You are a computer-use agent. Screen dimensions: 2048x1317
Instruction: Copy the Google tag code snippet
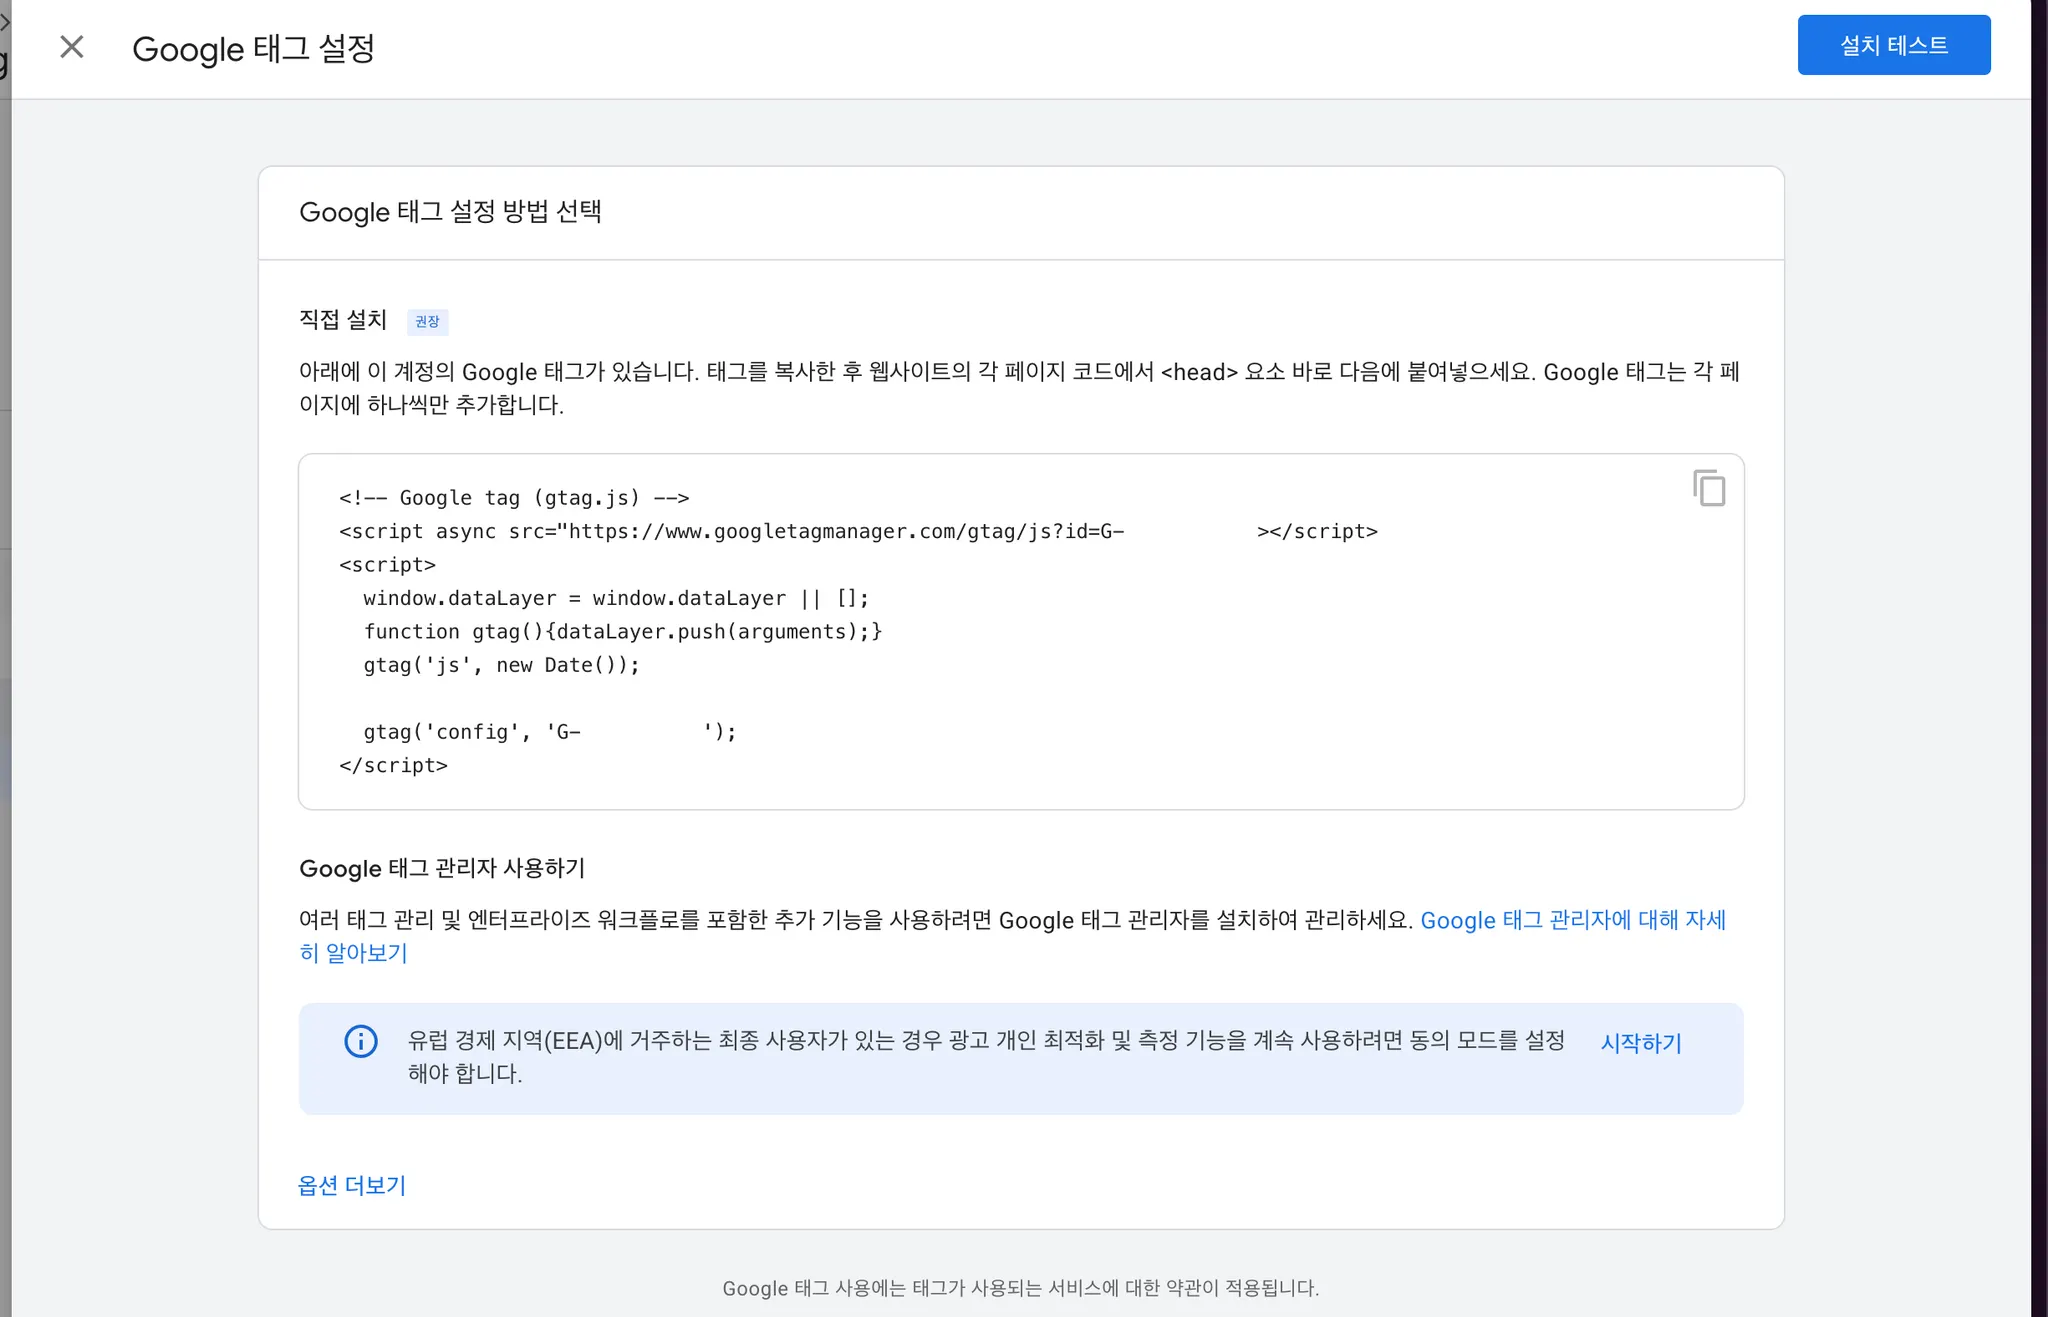click(x=1709, y=488)
